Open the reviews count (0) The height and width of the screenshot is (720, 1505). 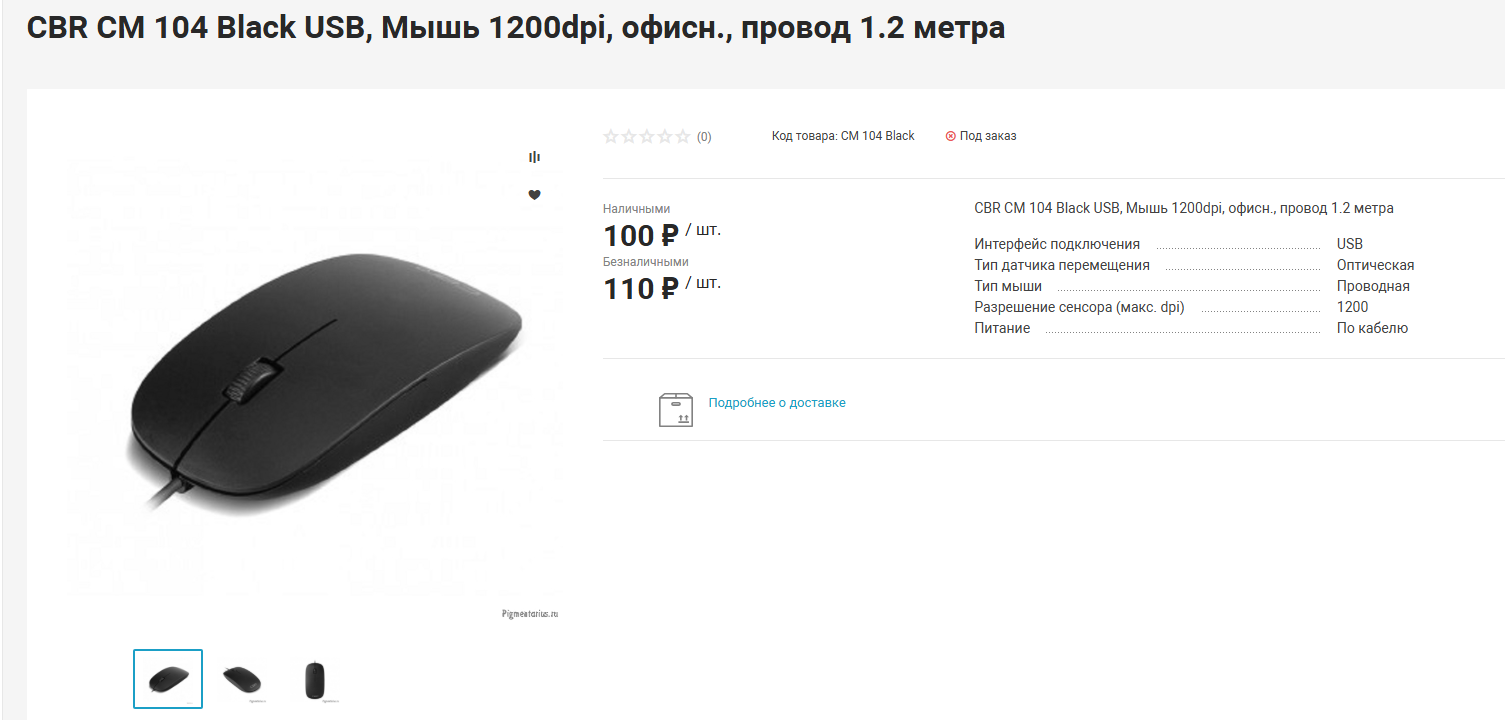click(704, 137)
